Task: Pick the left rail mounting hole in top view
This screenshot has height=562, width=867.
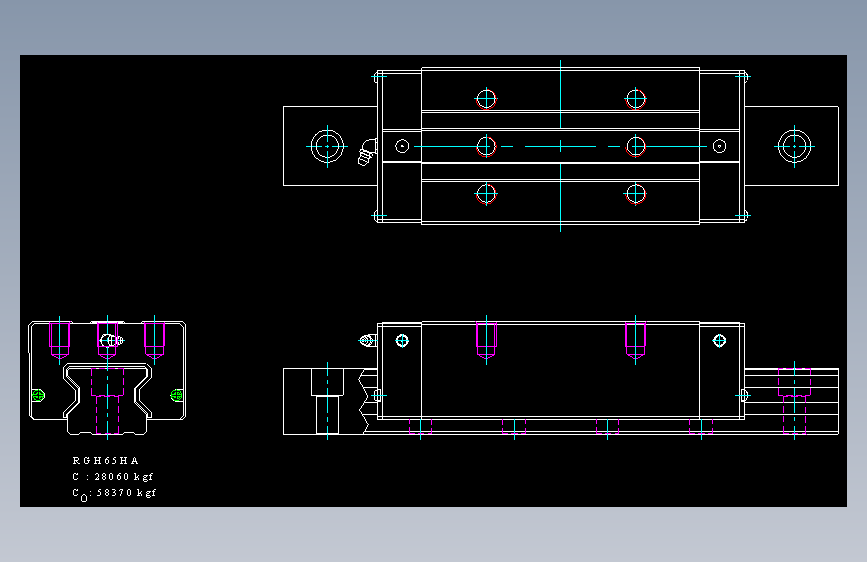Action: (327, 146)
